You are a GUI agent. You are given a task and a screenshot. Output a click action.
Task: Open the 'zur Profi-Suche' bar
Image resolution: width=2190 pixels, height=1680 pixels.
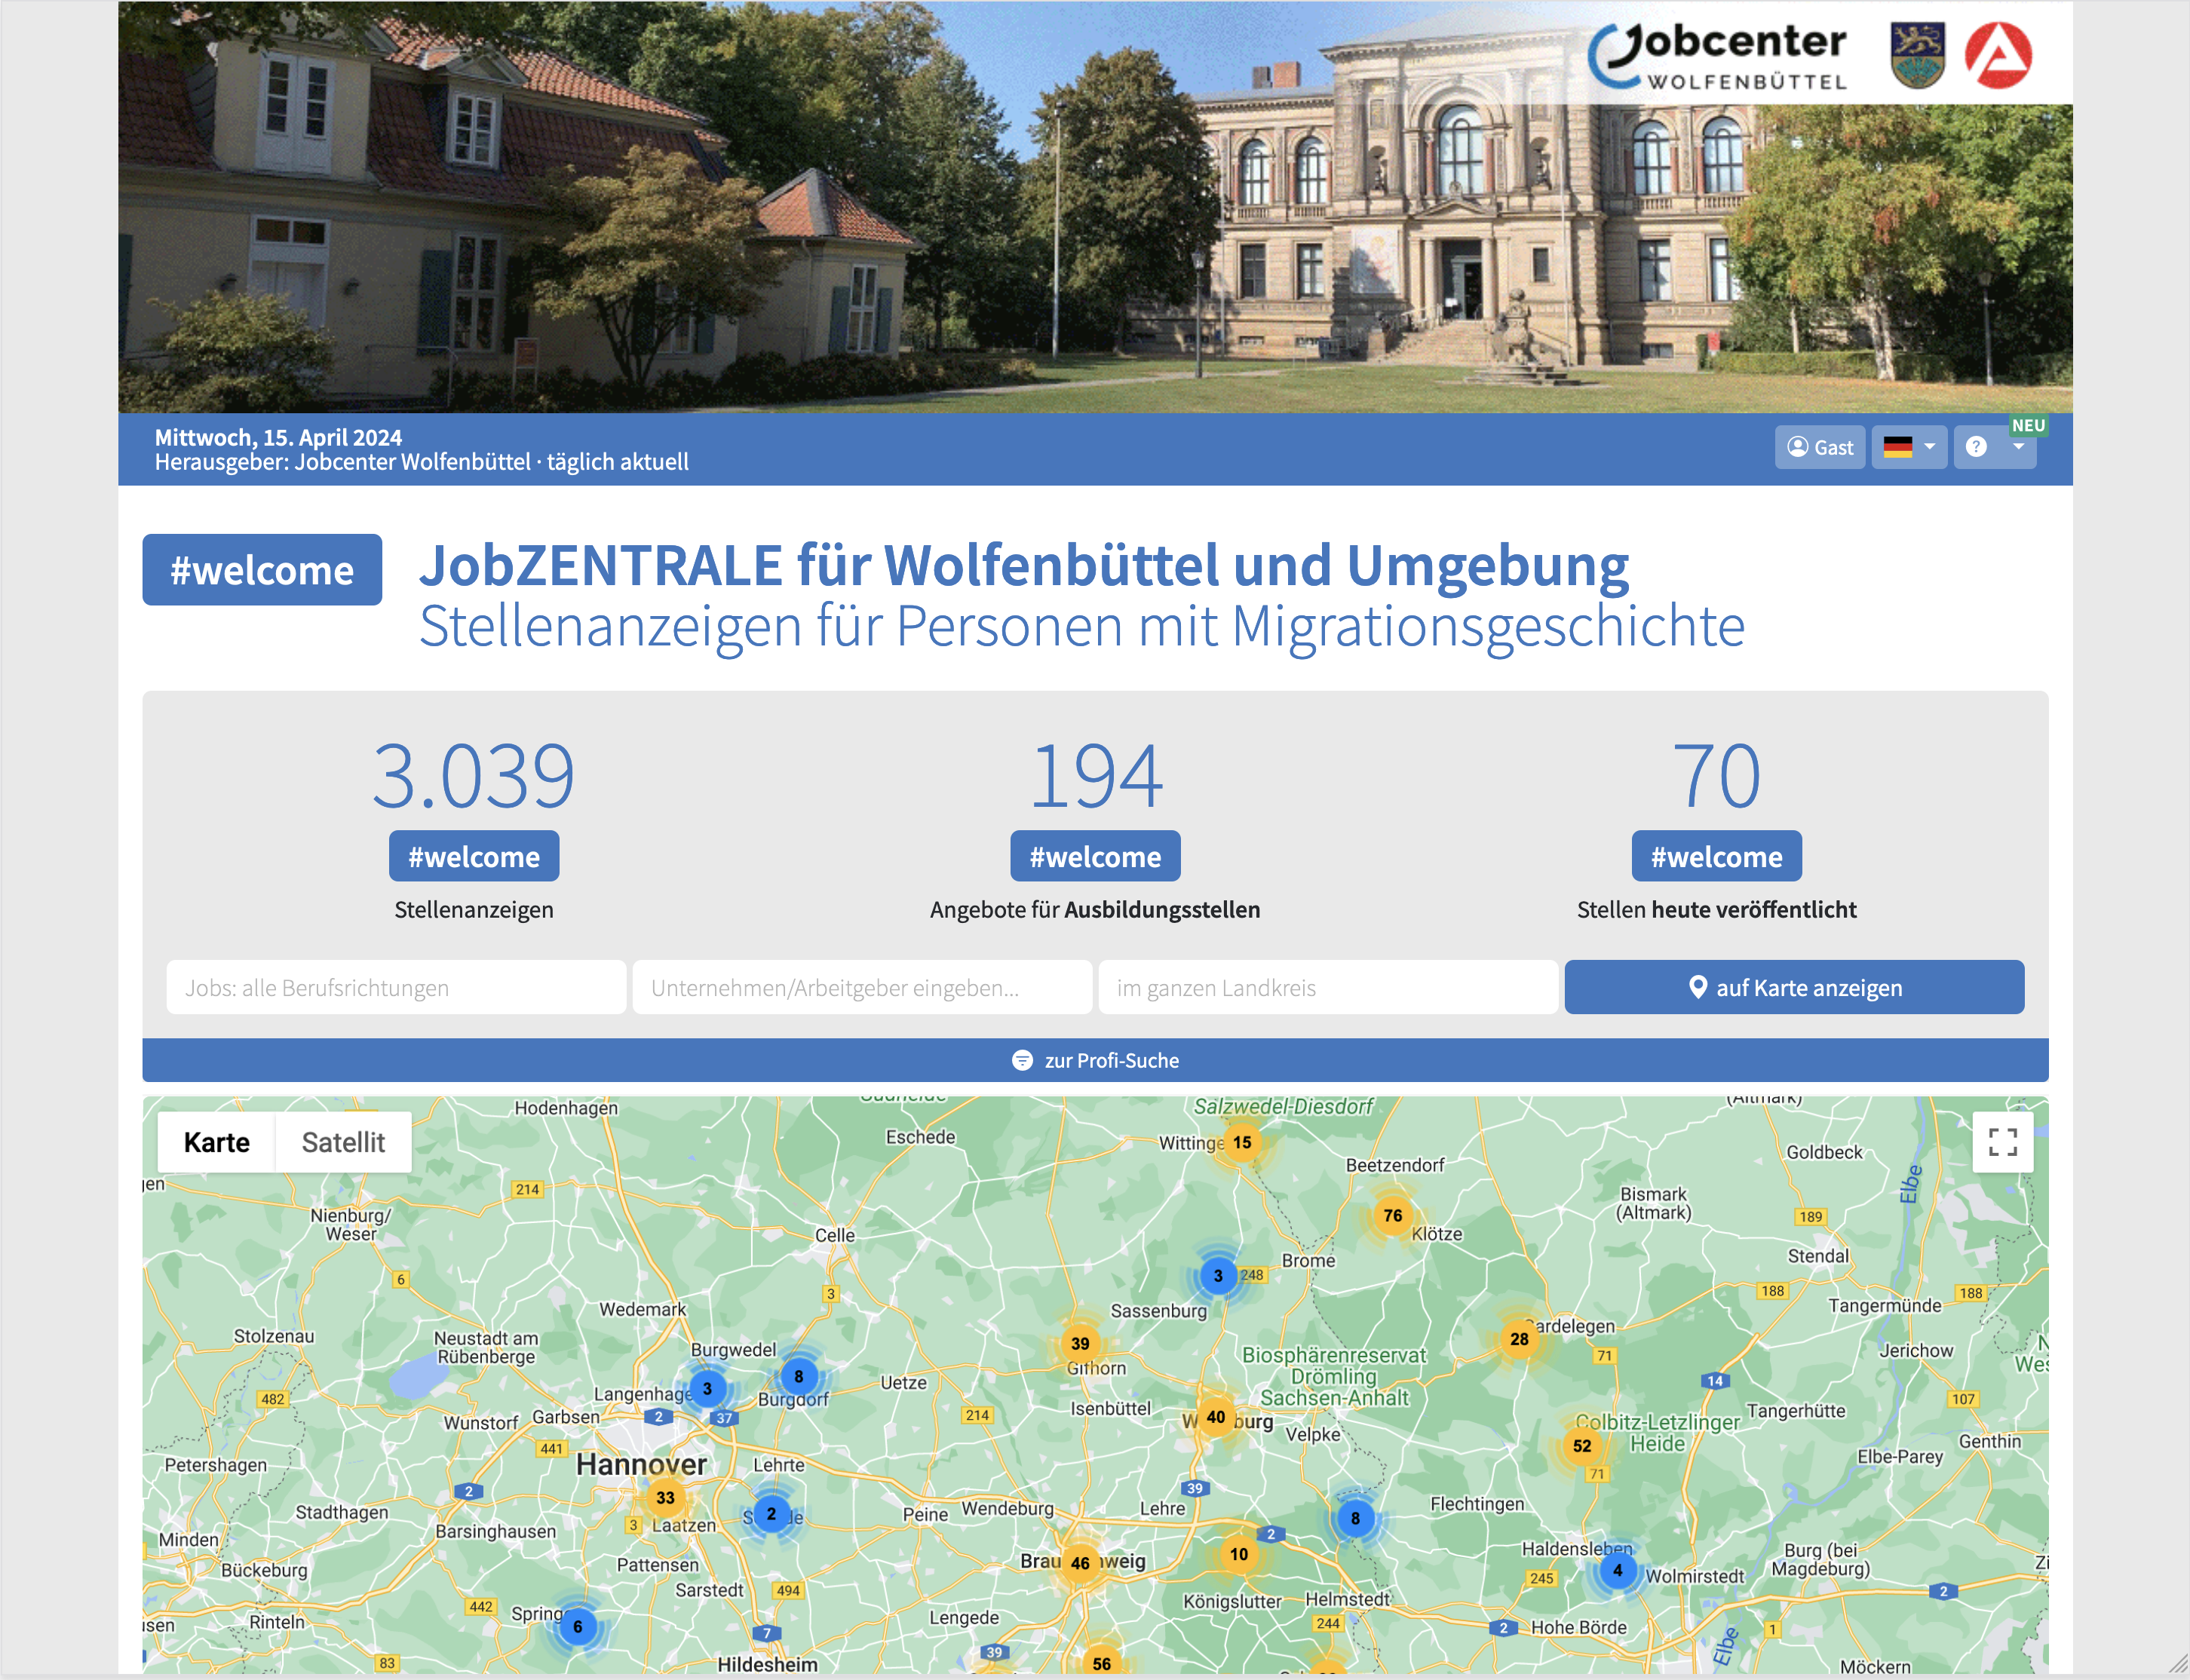(x=1095, y=1060)
